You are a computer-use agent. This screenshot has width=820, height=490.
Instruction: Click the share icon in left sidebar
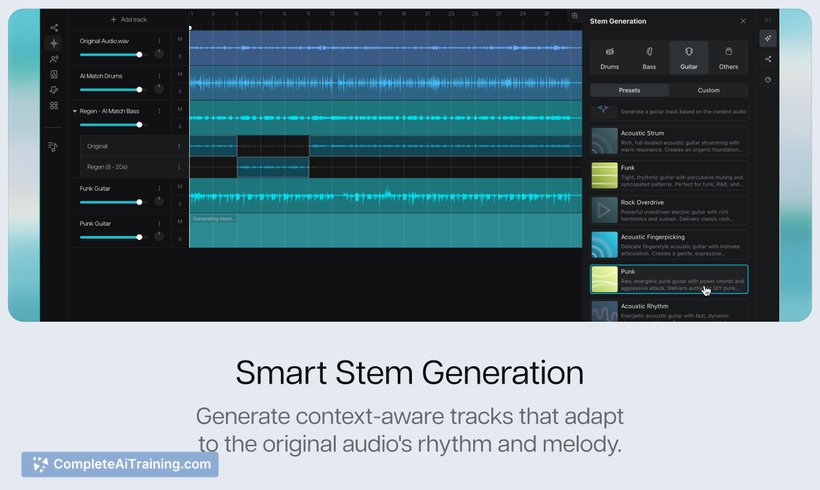[x=54, y=28]
